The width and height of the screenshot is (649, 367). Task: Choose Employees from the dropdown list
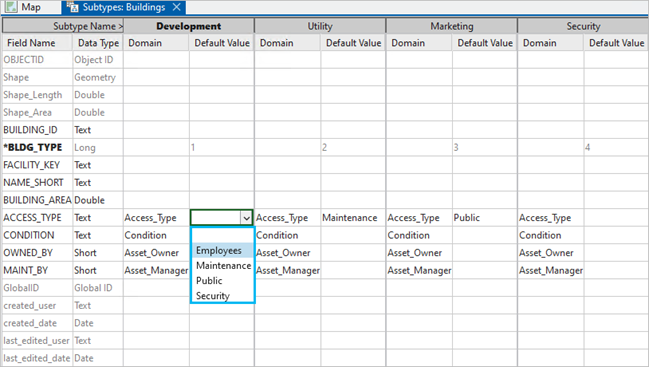[222, 251]
